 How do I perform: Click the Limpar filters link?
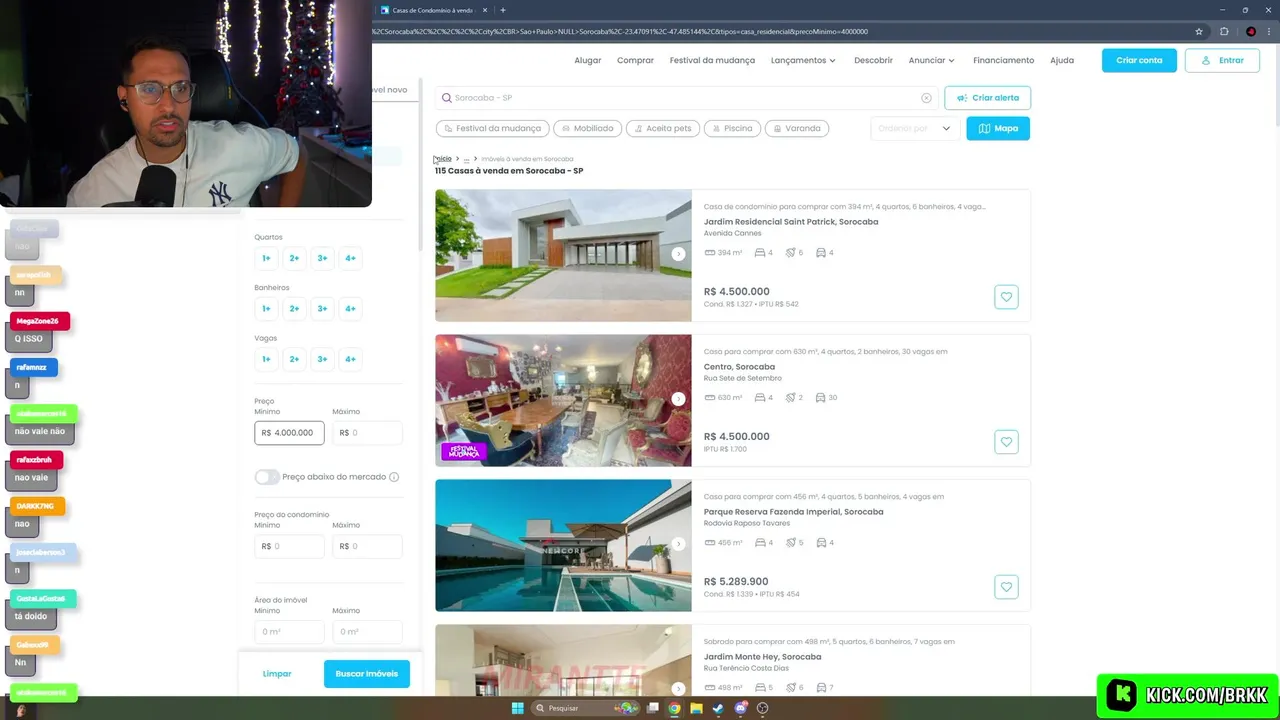277,674
